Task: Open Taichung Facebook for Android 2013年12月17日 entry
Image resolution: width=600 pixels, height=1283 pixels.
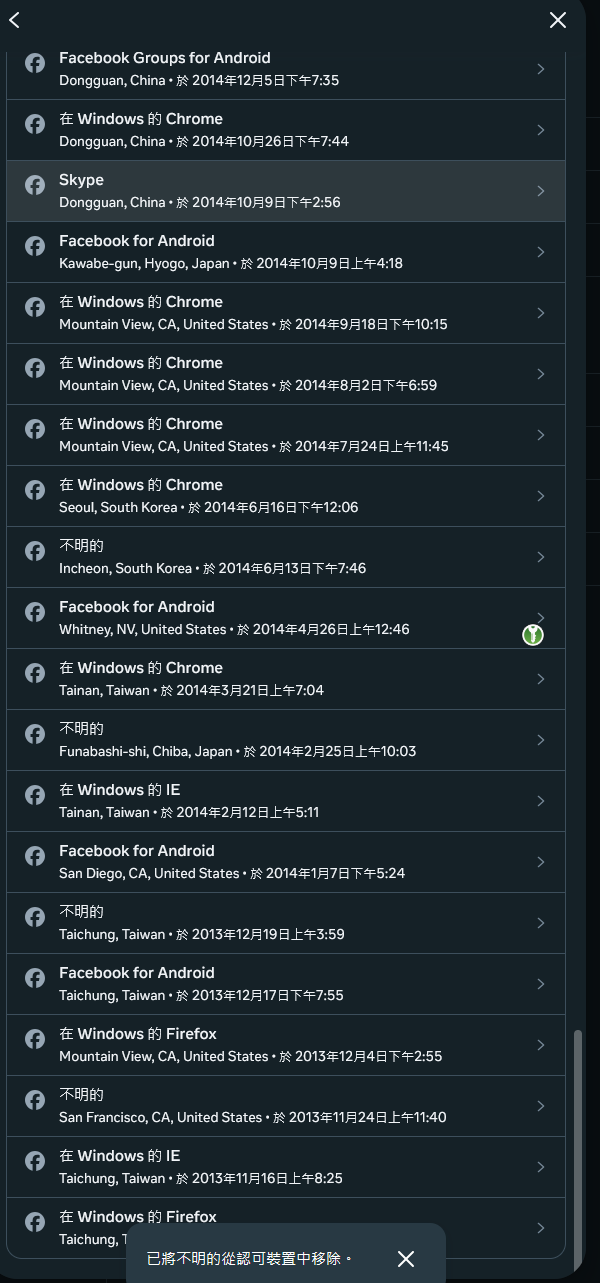Action: click(286, 984)
